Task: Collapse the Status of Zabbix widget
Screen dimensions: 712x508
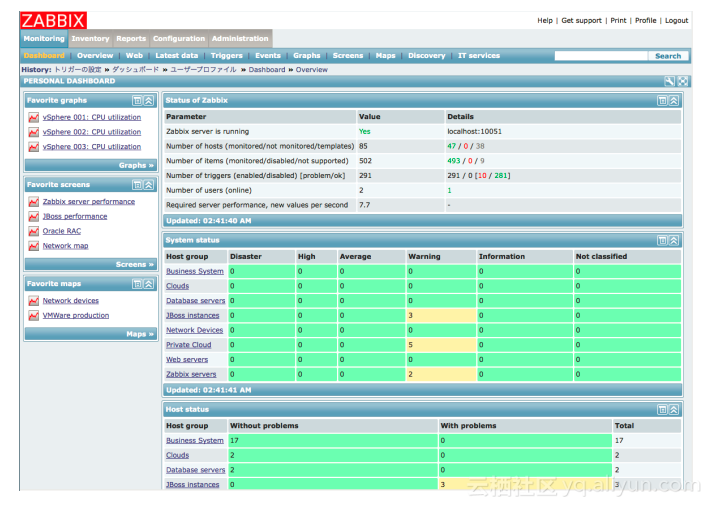Action: click(674, 101)
